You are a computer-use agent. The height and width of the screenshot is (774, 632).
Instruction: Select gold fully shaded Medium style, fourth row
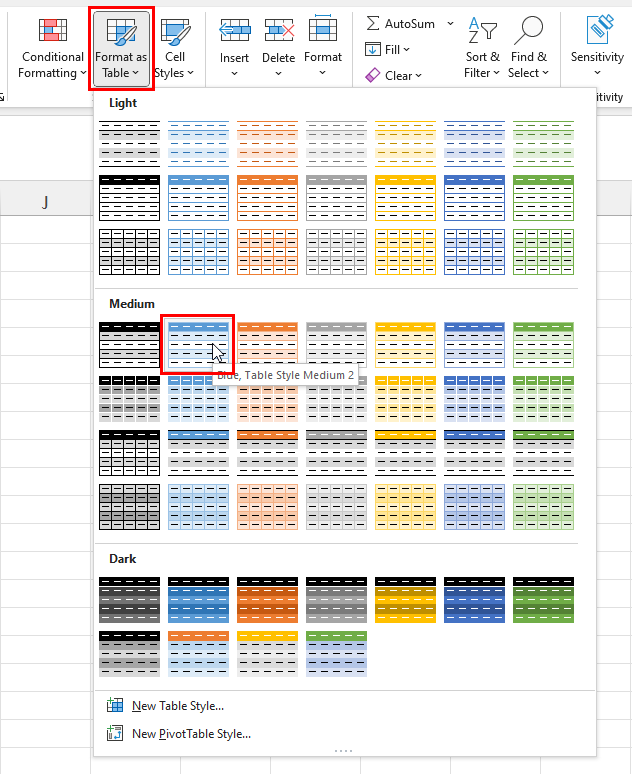(405, 507)
